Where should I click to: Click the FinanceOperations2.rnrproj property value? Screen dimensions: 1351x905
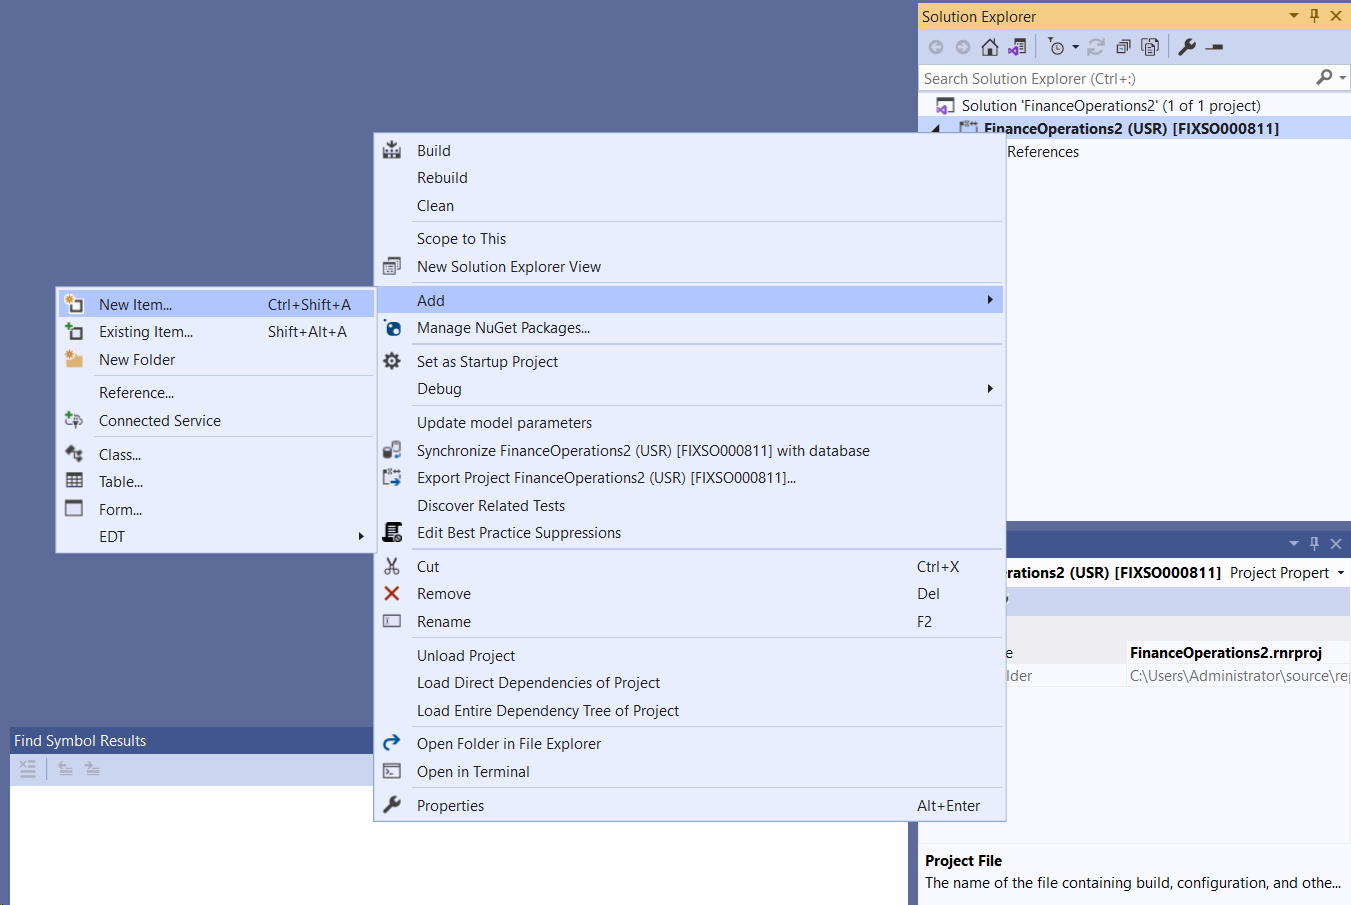click(1226, 653)
